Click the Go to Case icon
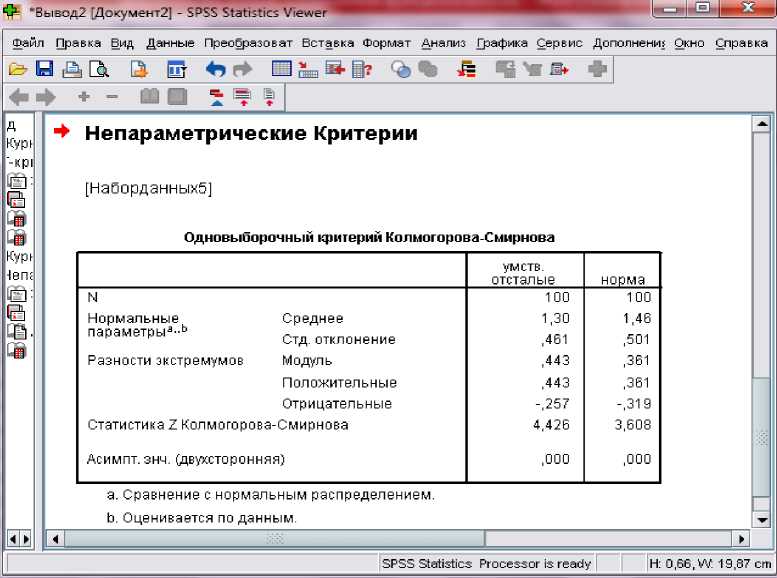Screen dimensions: 777x578 coord(308,69)
